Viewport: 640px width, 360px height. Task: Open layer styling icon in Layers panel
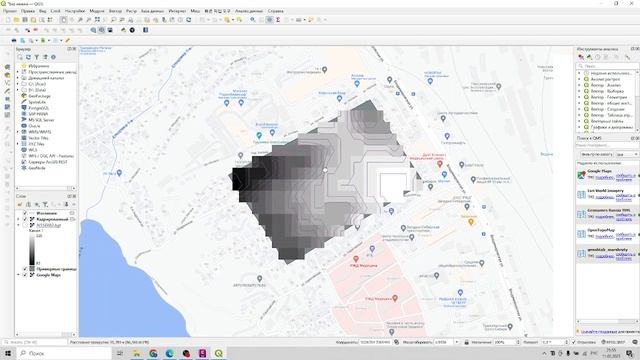pos(20,204)
